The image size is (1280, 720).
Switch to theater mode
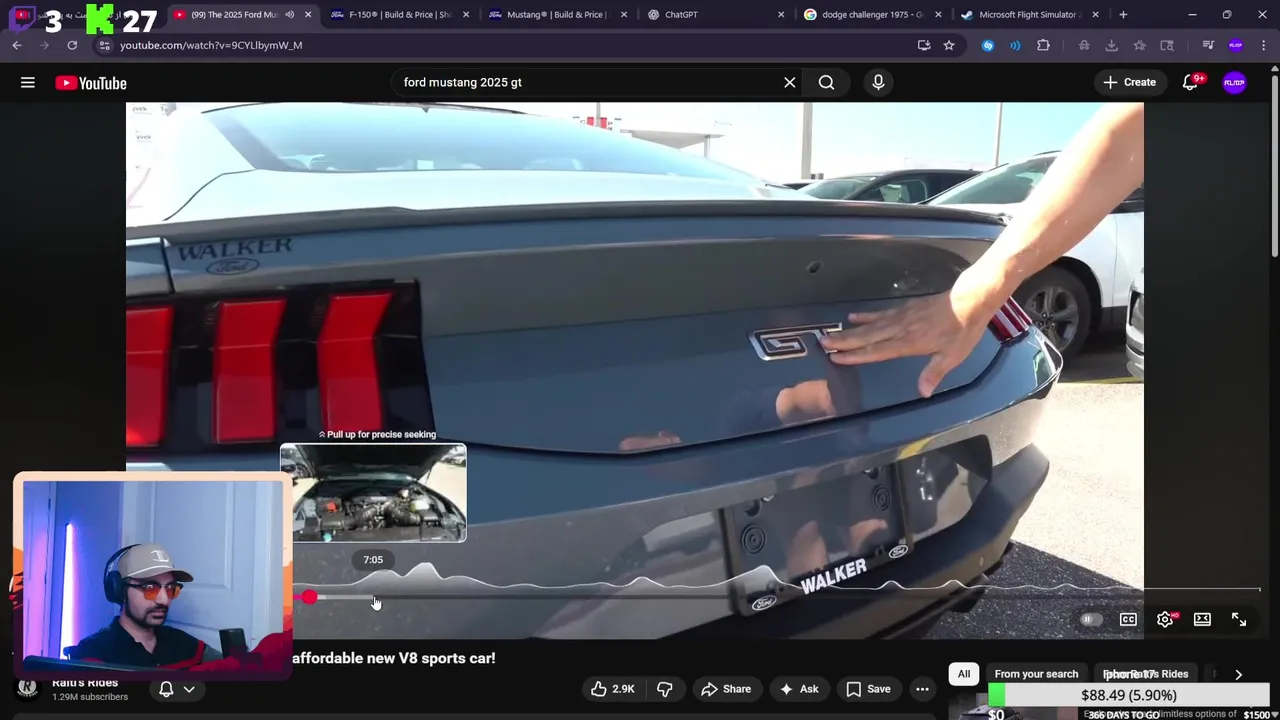pyautogui.click(x=1202, y=620)
